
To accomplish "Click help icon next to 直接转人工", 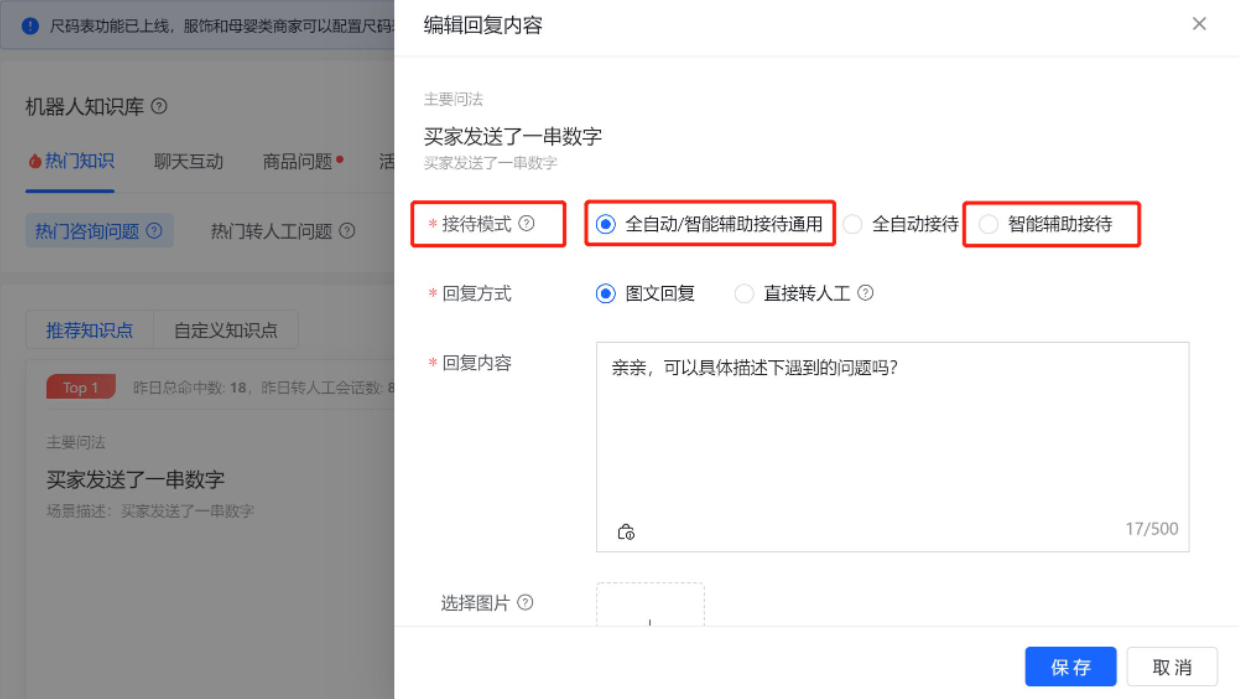I will (x=866, y=293).
